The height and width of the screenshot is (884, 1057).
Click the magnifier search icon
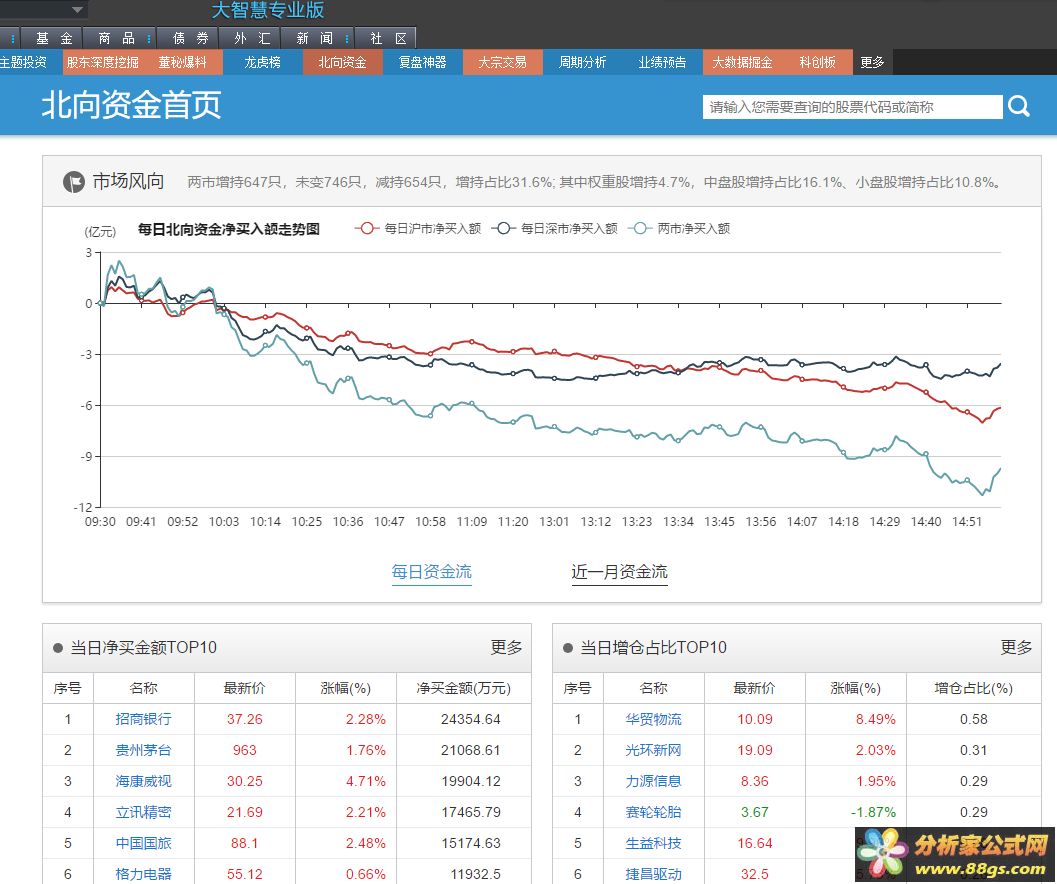pos(1019,106)
